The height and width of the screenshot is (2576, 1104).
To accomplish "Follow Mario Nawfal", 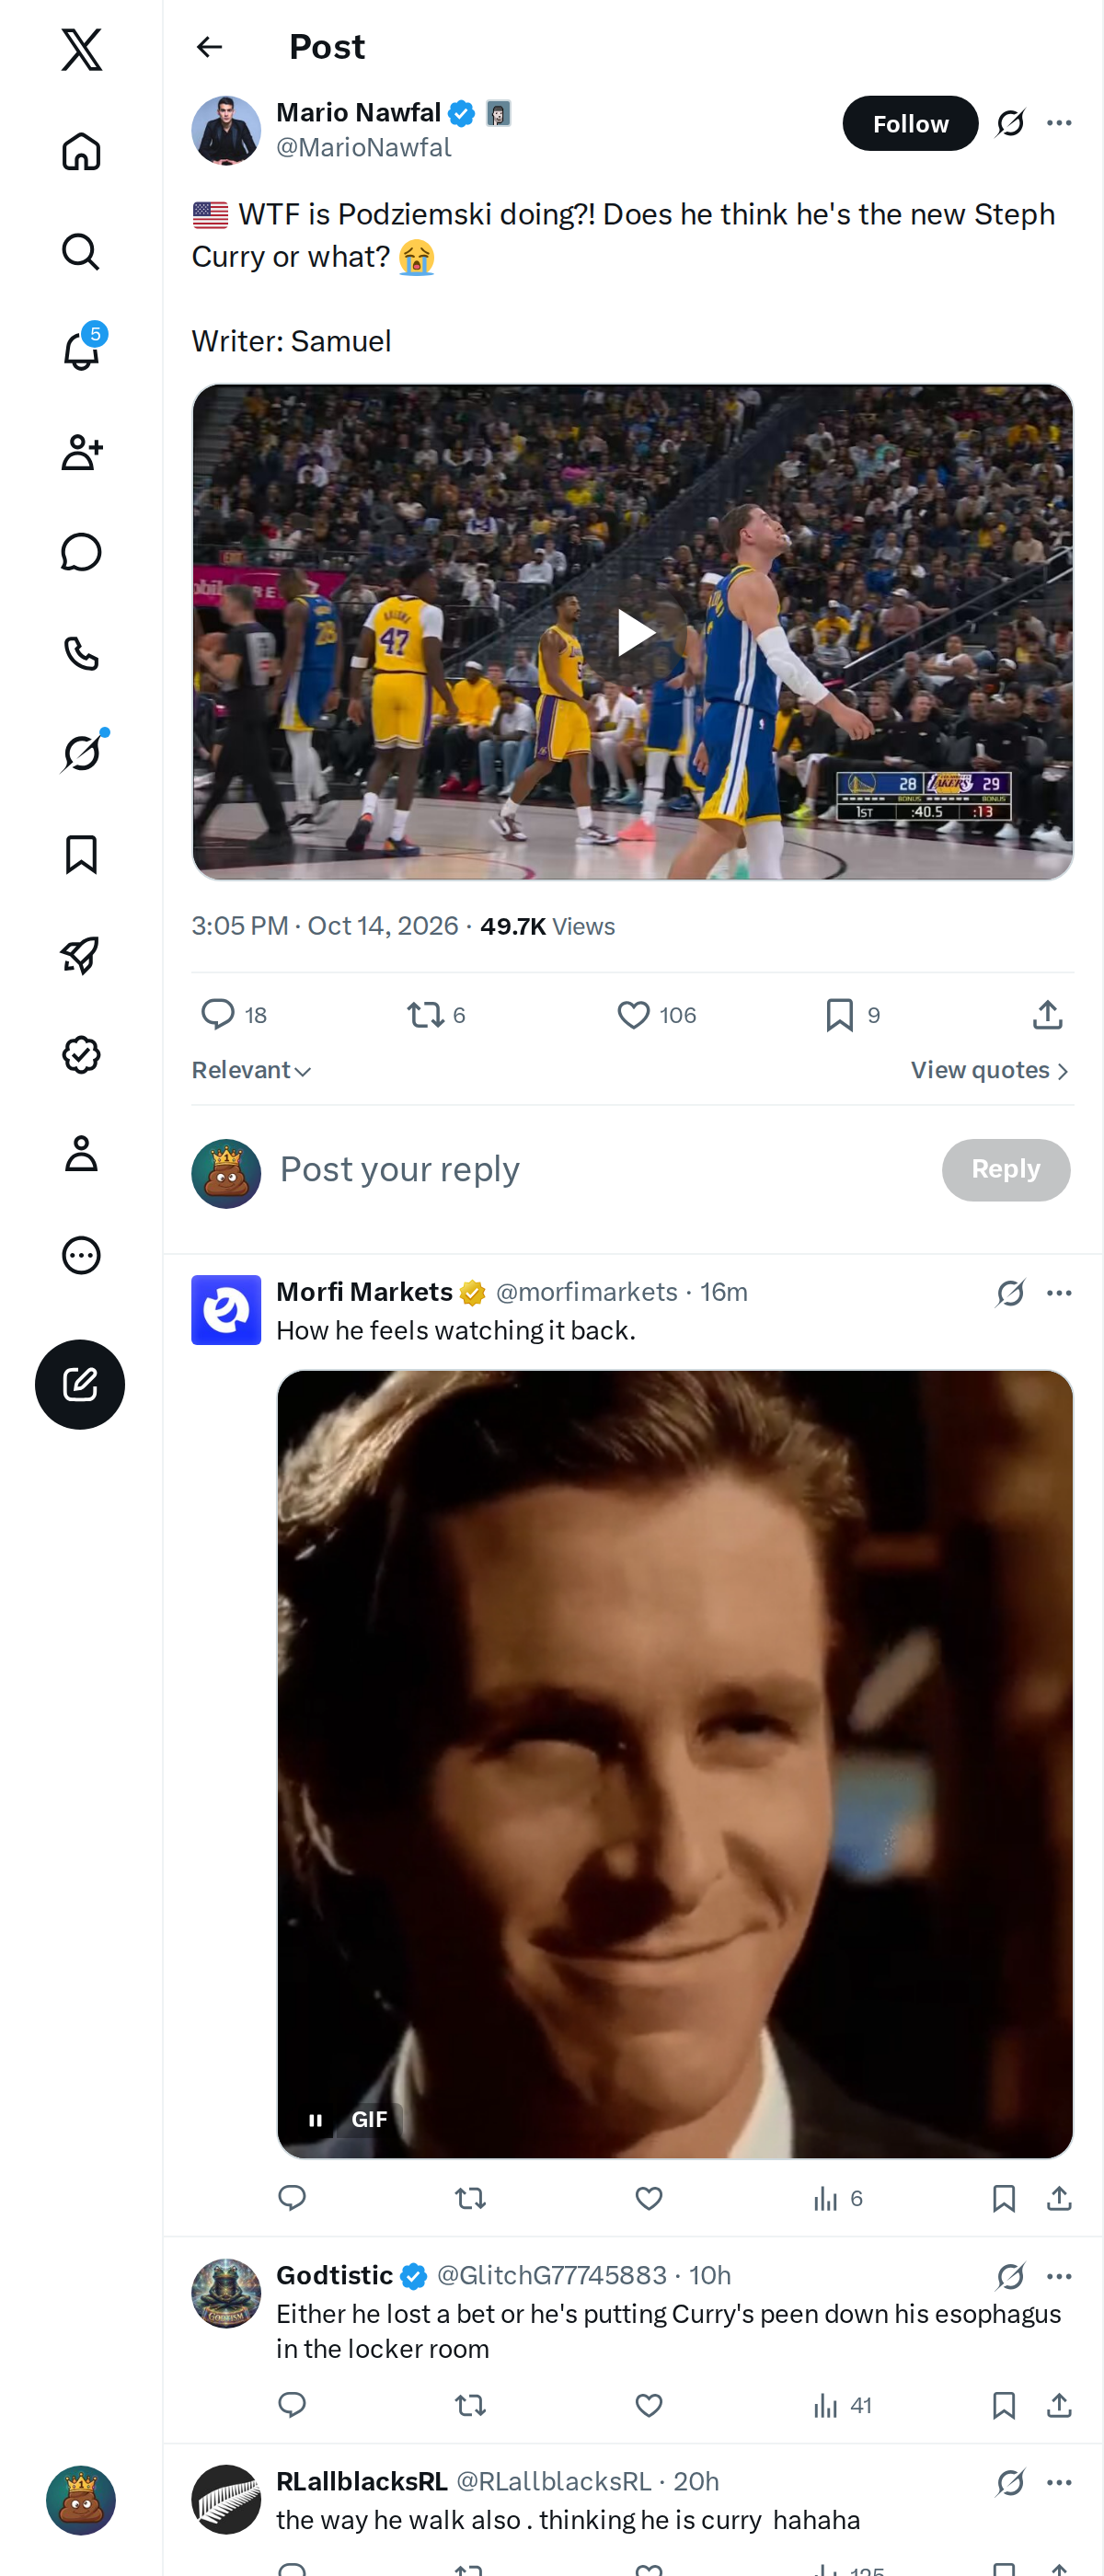I will [910, 123].
